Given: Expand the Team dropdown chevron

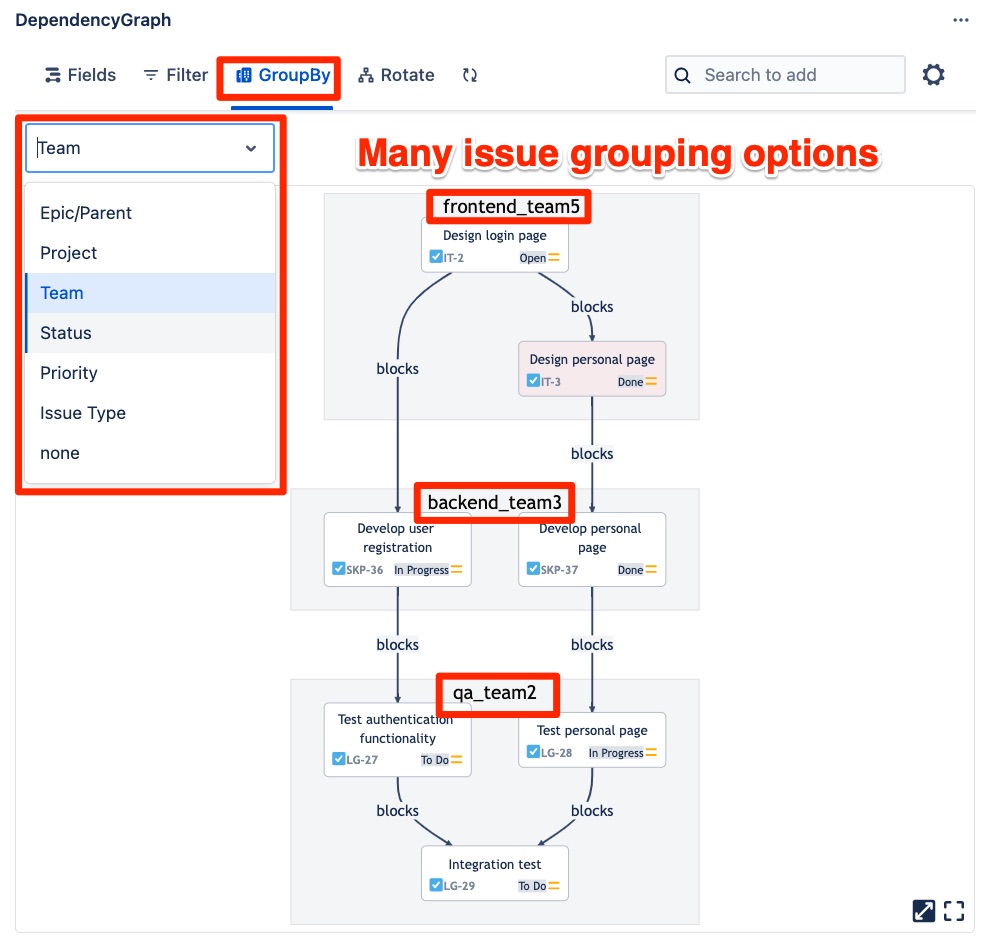Looking at the screenshot, I should (250, 148).
